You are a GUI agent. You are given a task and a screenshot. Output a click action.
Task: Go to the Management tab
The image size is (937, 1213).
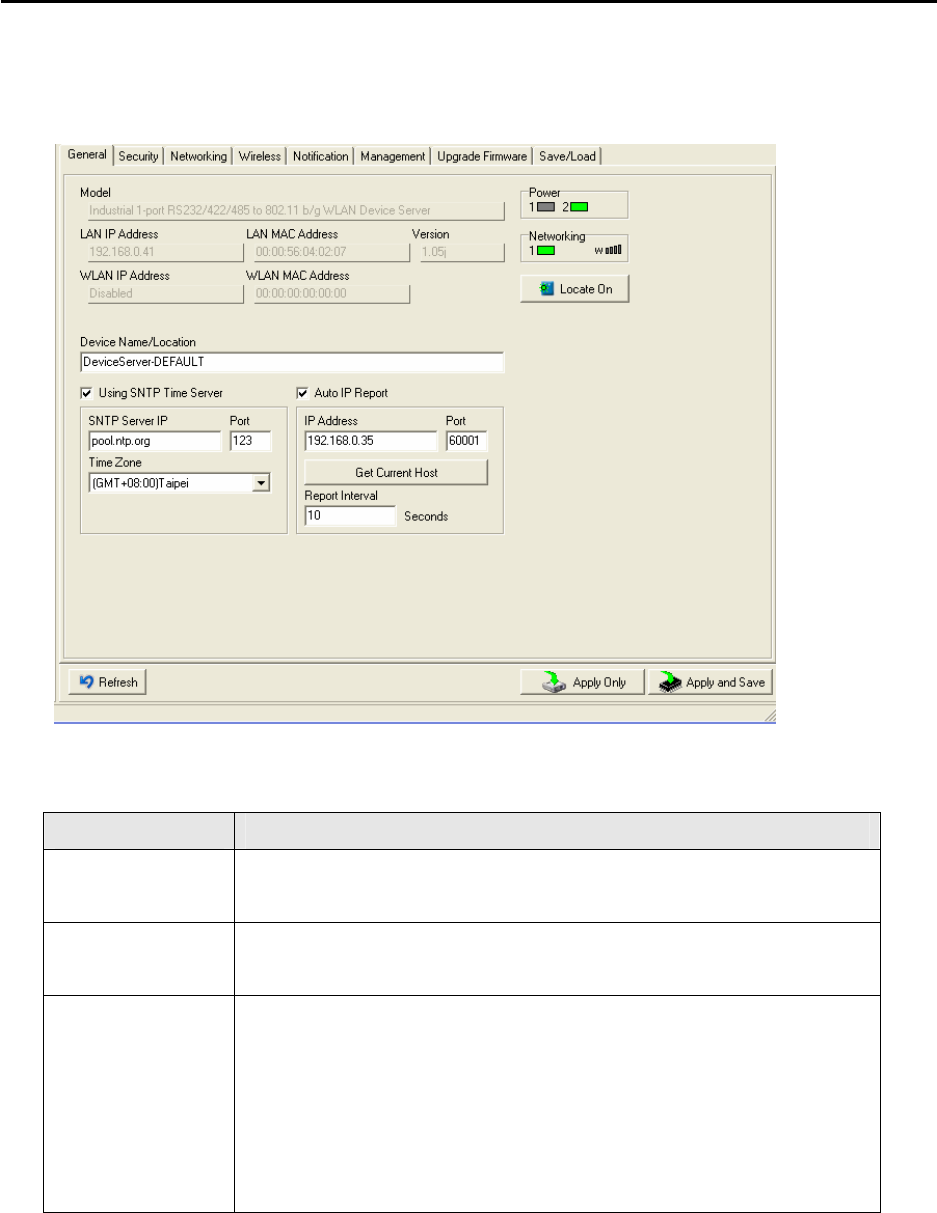393,156
